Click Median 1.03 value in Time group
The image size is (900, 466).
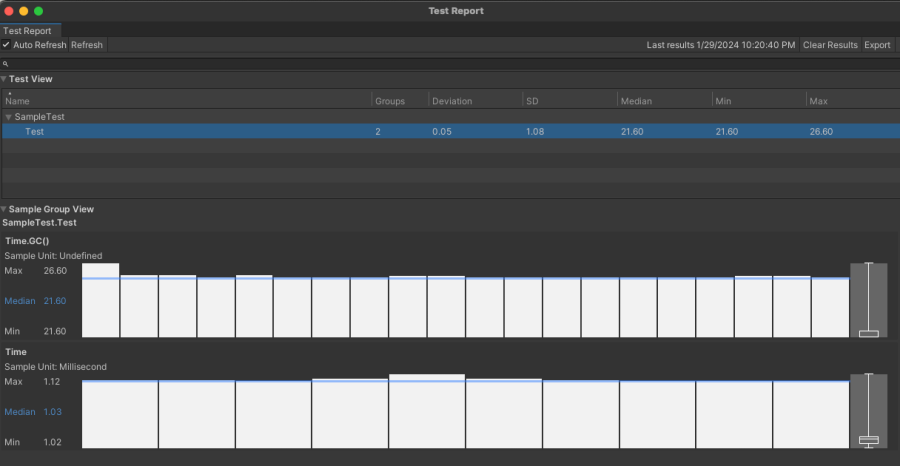pos(53,412)
